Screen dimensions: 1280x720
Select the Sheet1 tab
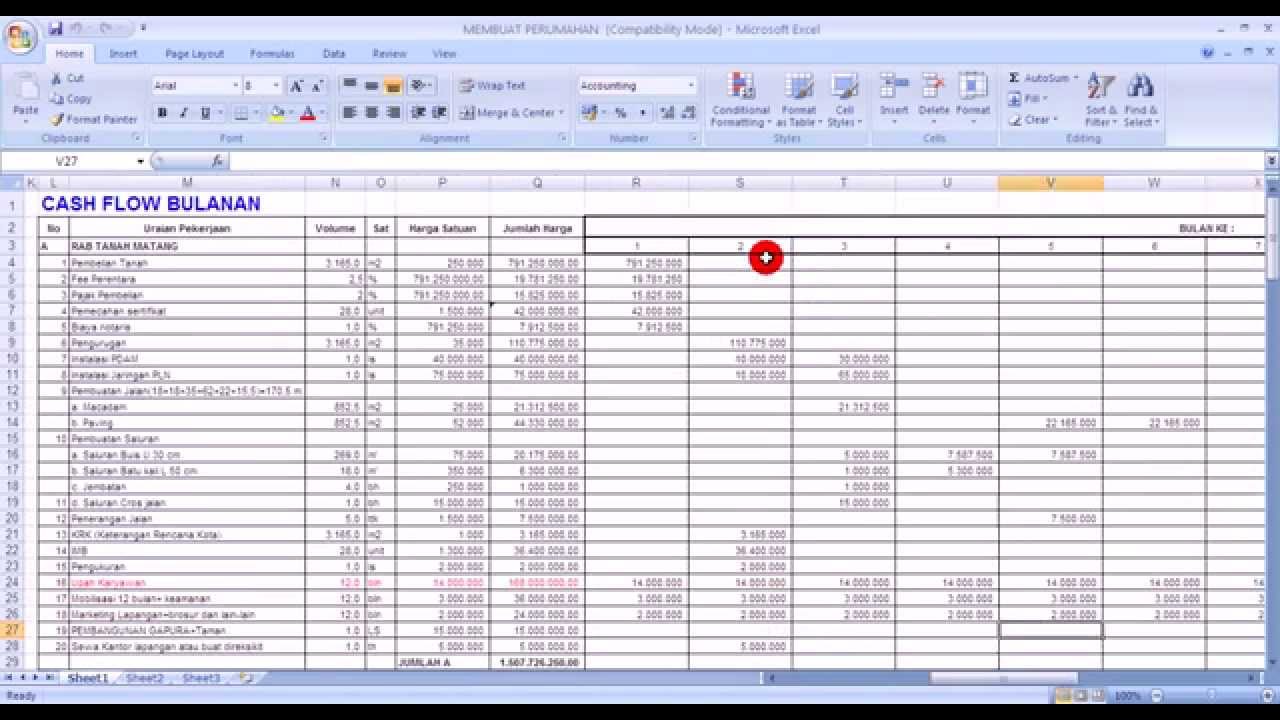[87, 679]
